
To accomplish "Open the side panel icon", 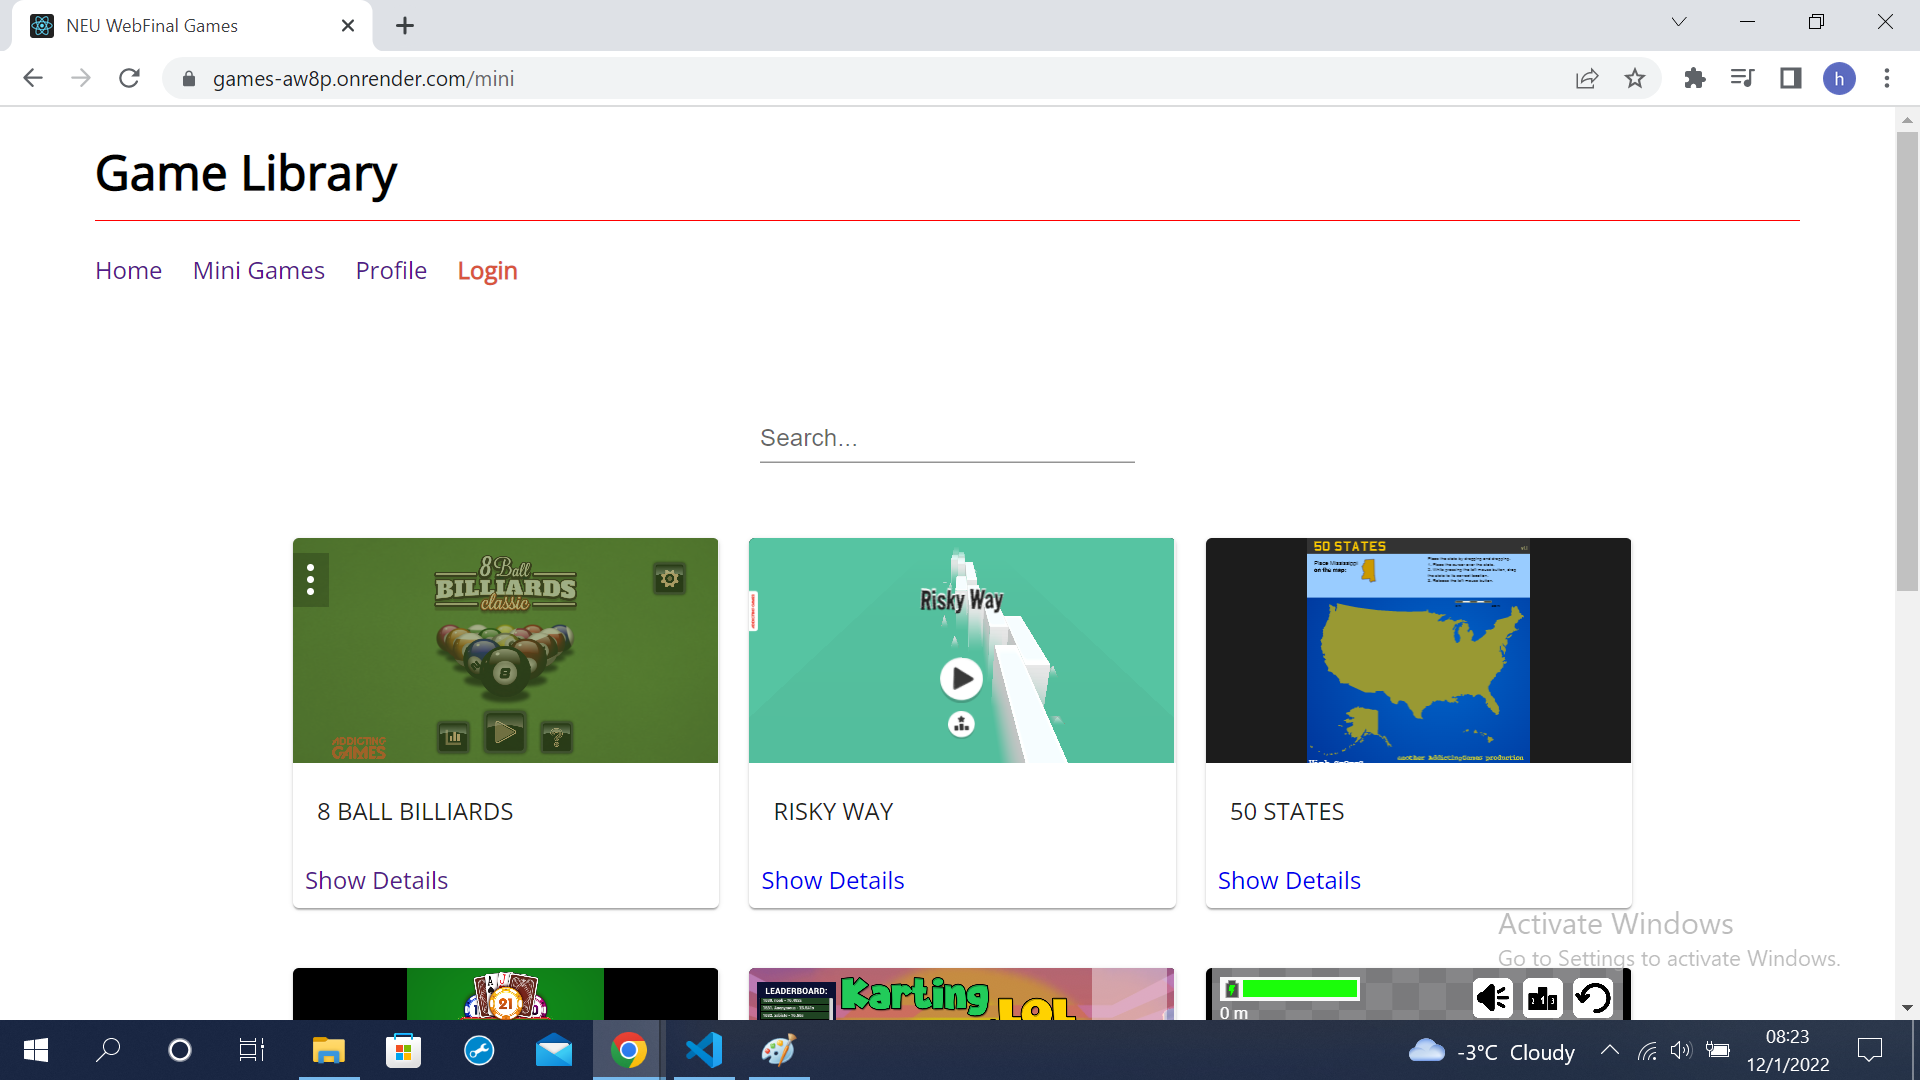I will point(1790,79).
